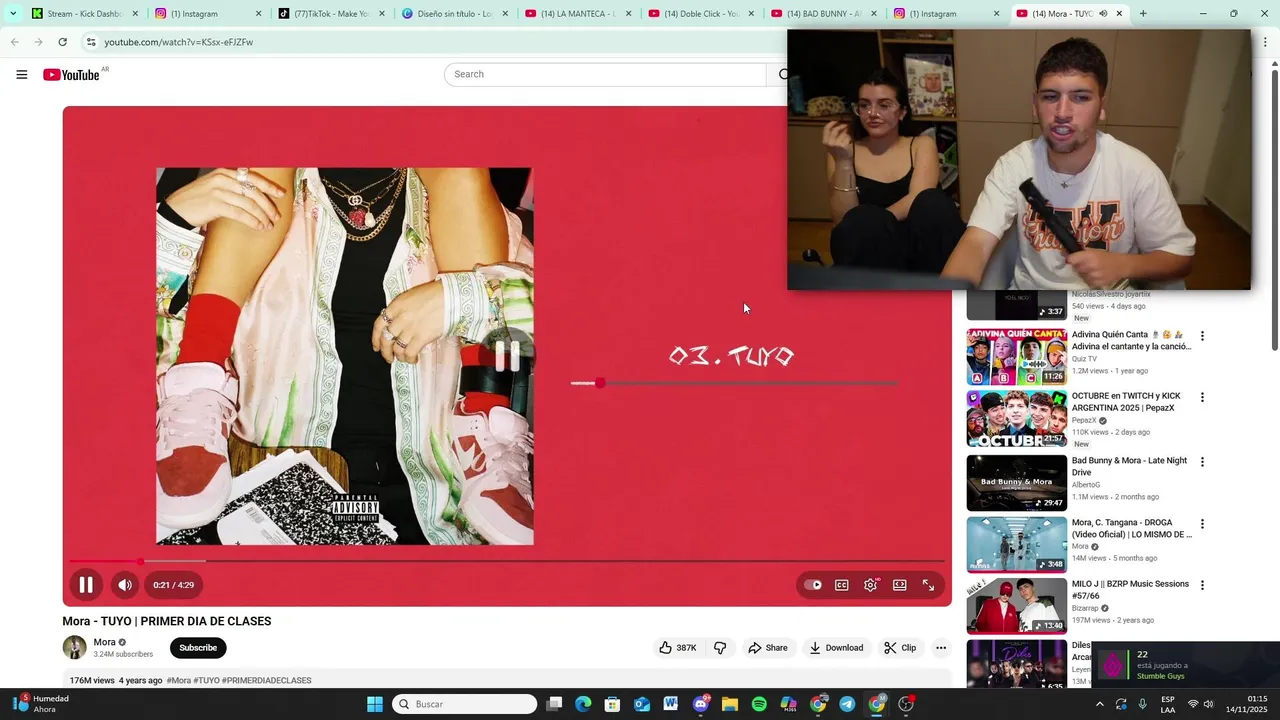Show hidden system tray icons chevron
Viewport: 1280px width, 720px height.
click(x=1100, y=704)
